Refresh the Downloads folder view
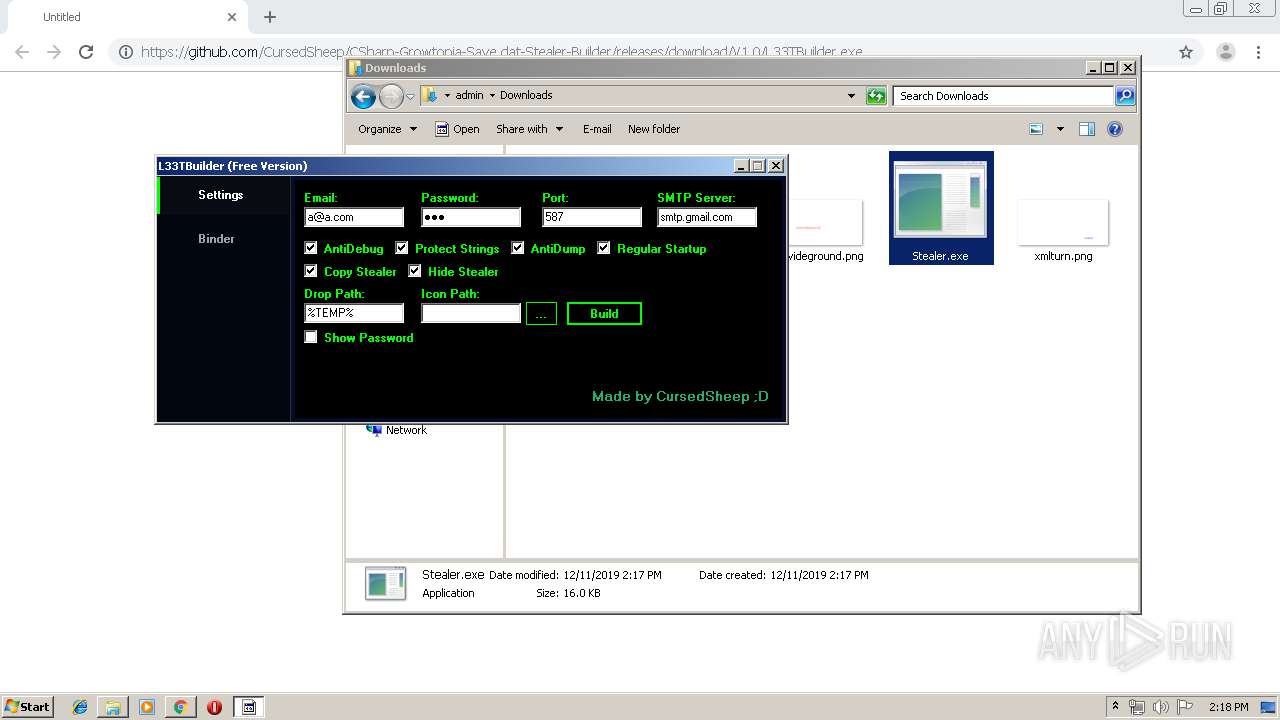This screenshot has height=720, width=1280. coord(876,96)
